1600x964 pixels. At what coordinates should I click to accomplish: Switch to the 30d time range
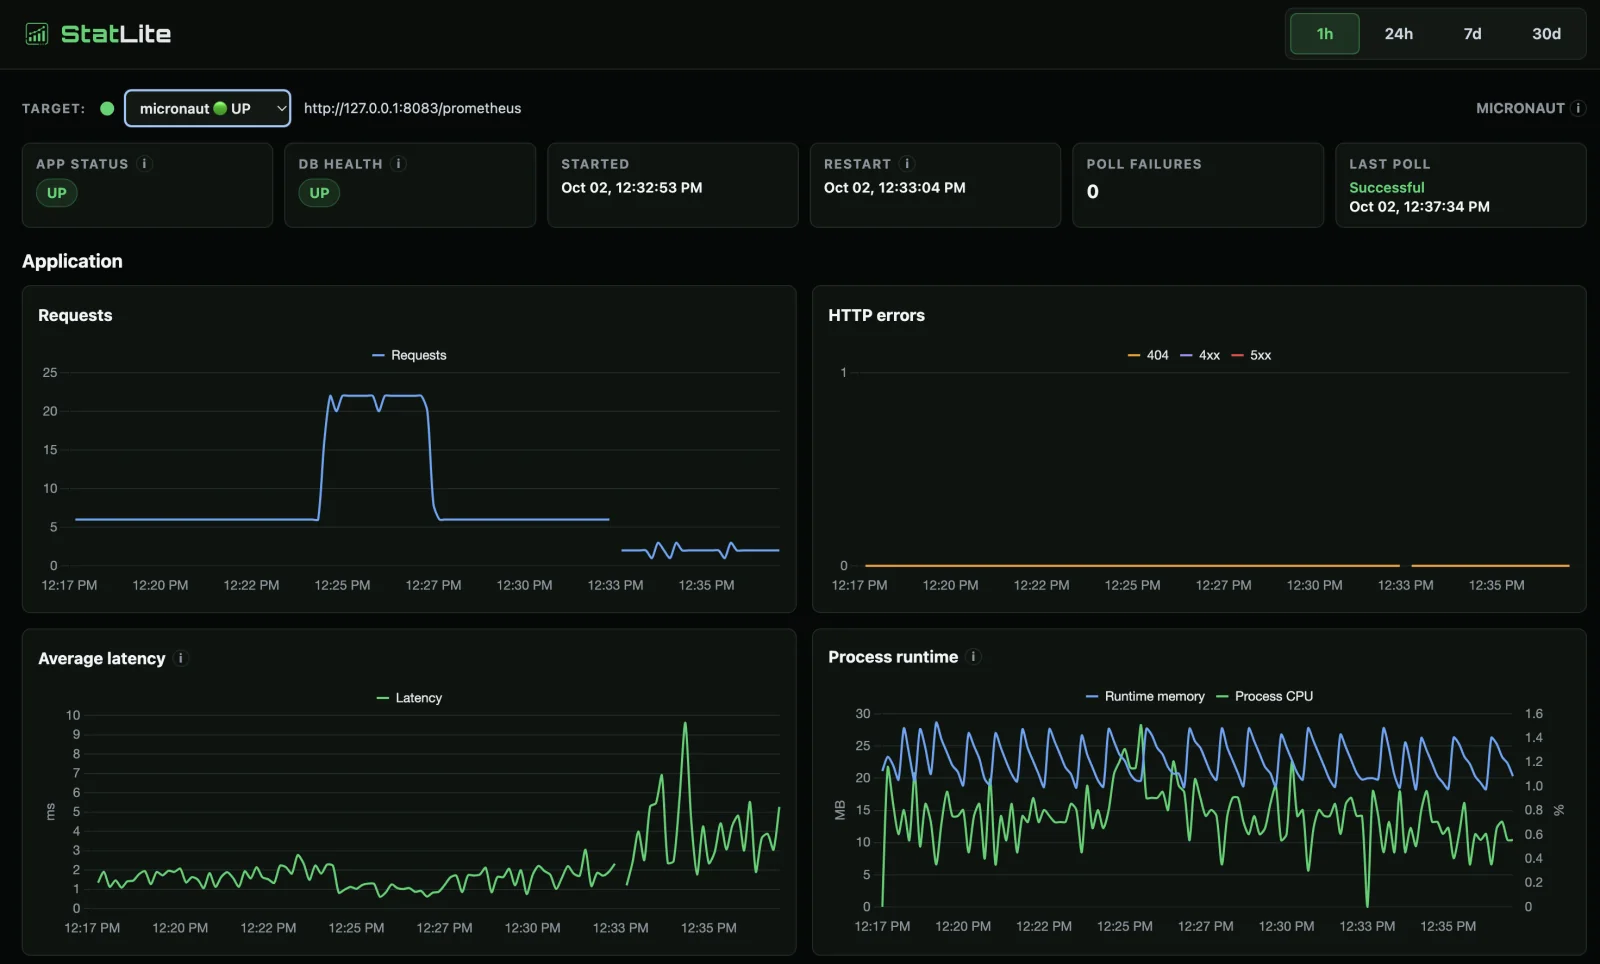(x=1546, y=34)
